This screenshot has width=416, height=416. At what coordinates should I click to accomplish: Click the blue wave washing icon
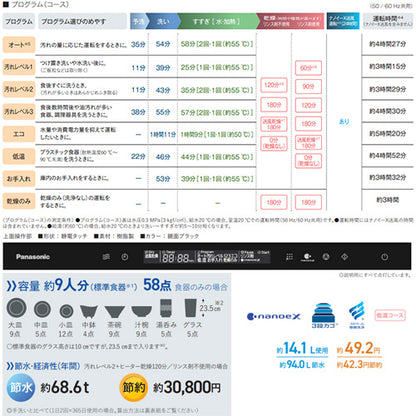pyautogui.click(x=357, y=315)
